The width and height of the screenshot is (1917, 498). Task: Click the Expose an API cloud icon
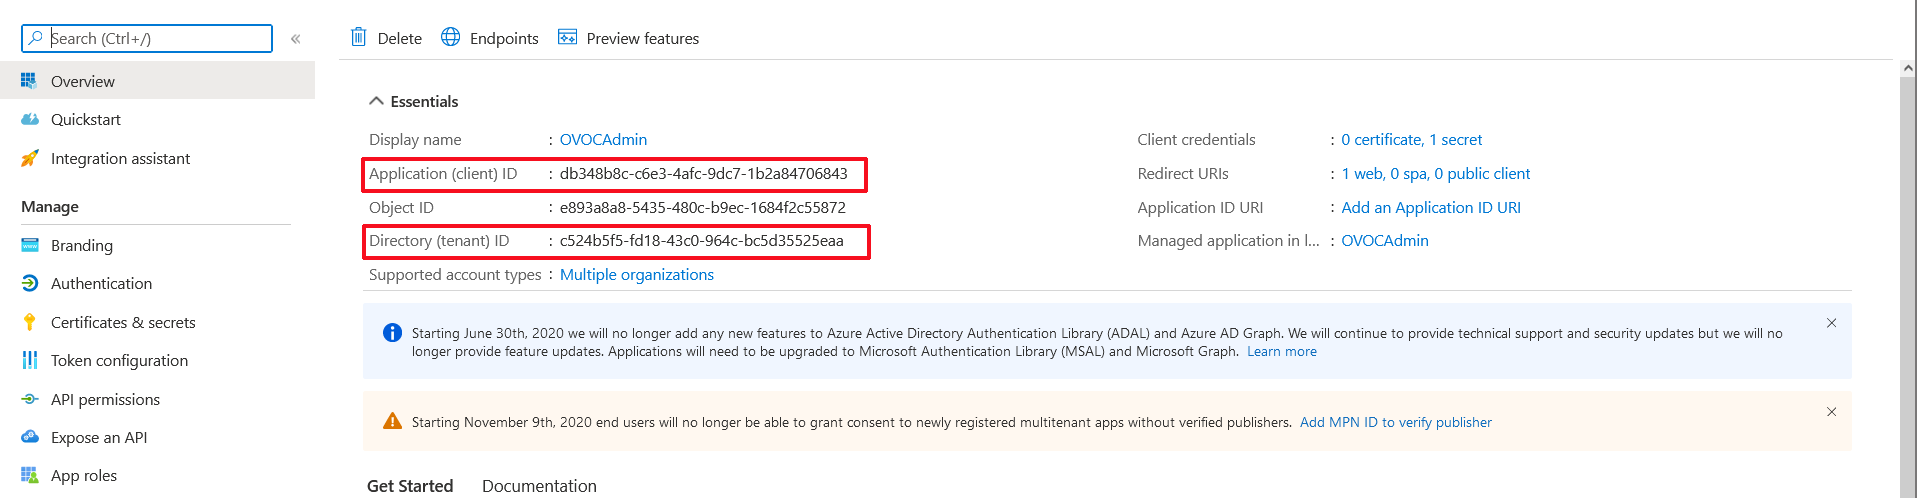point(30,437)
